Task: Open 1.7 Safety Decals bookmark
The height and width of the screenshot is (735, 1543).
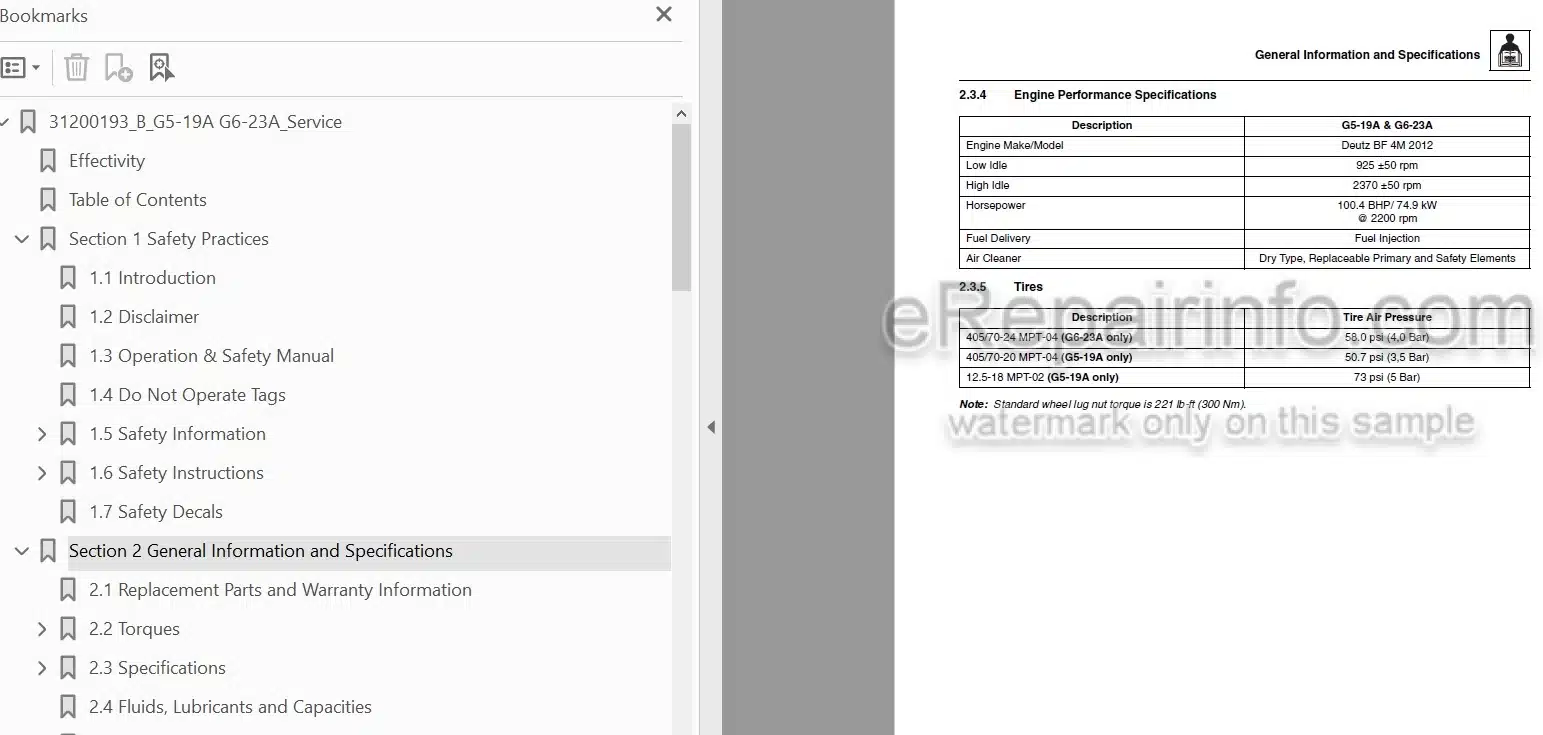Action: click(156, 512)
